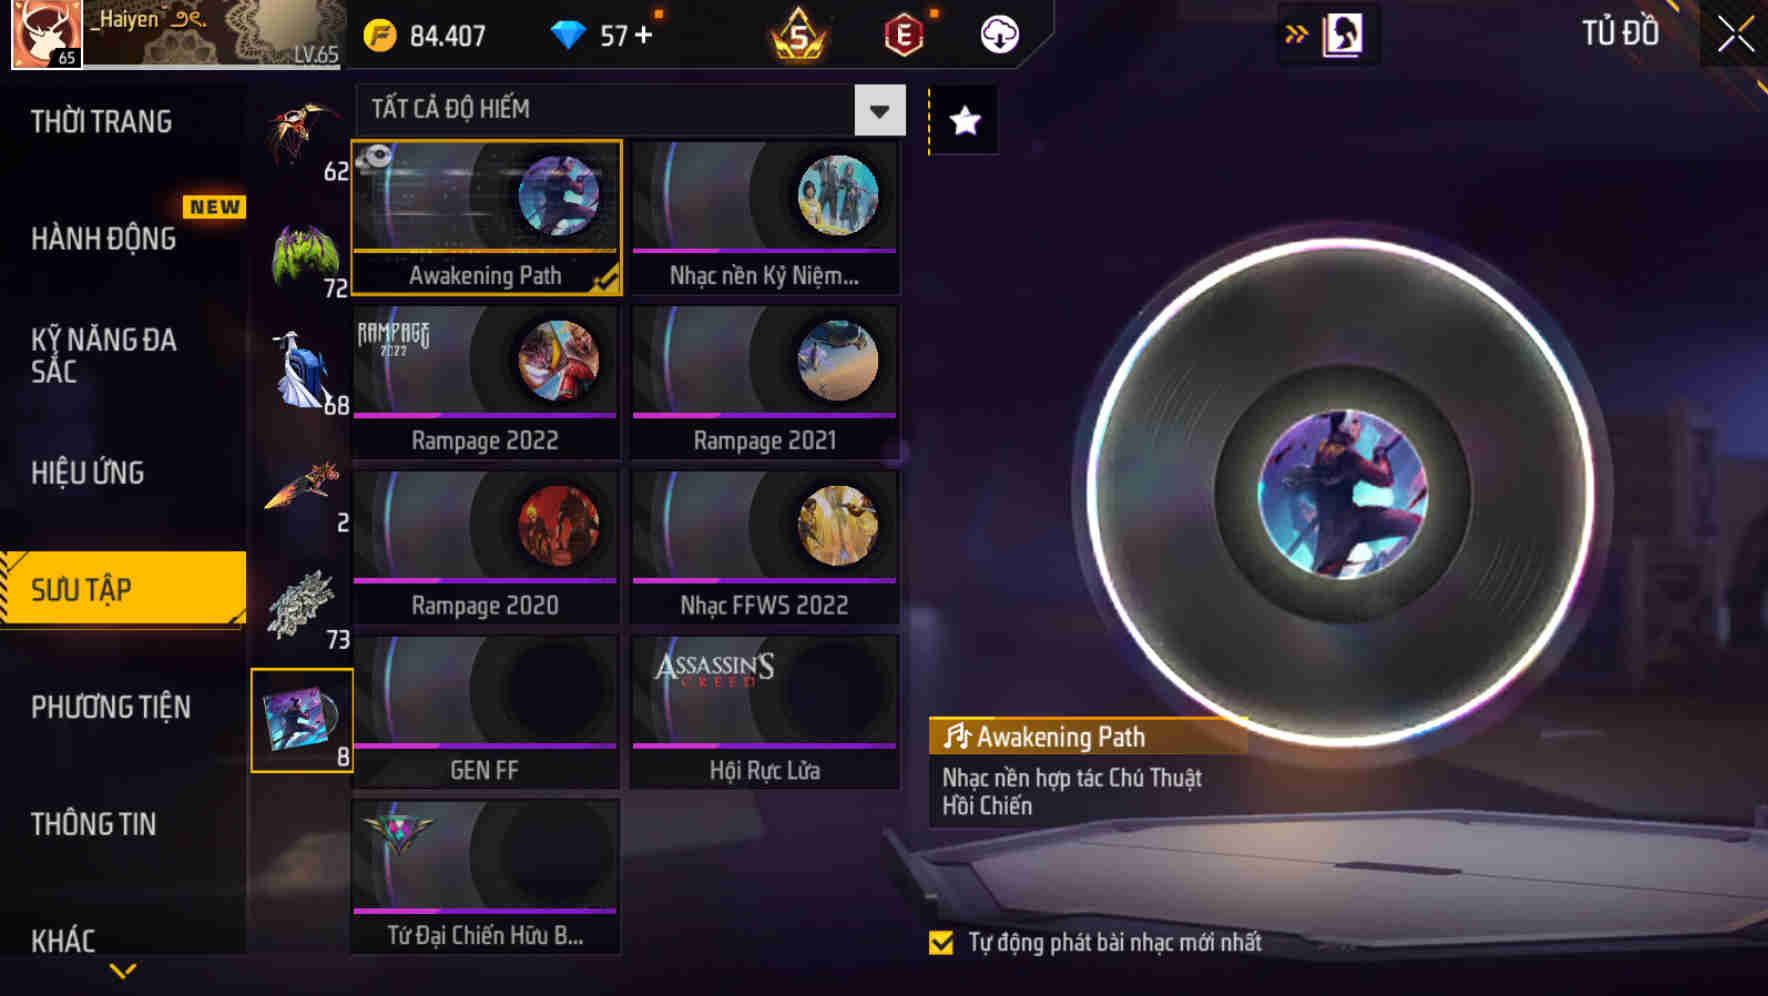Open the gold coin balance
This screenshot has width=1768, height=996.
click(424, 36)
